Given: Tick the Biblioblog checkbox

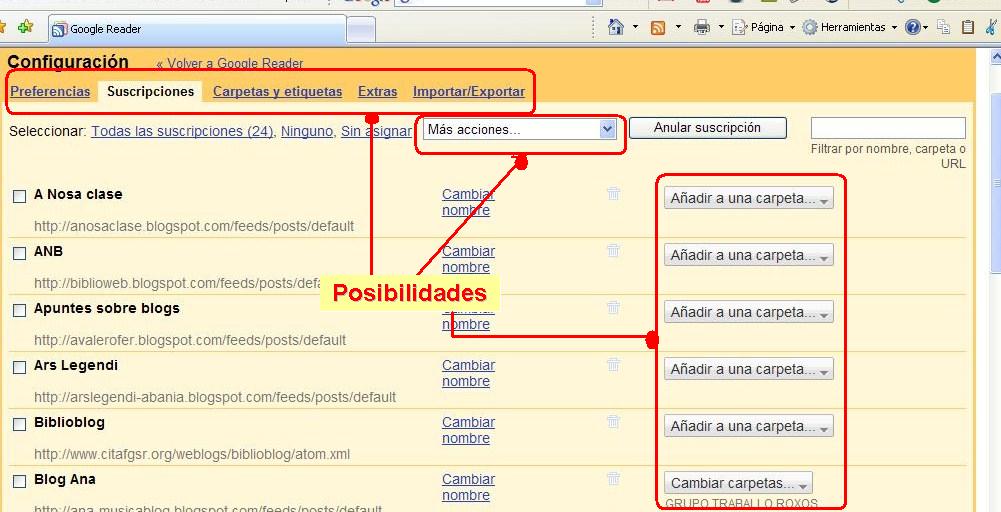Looking at the screenshot, I should coord(20,424).
